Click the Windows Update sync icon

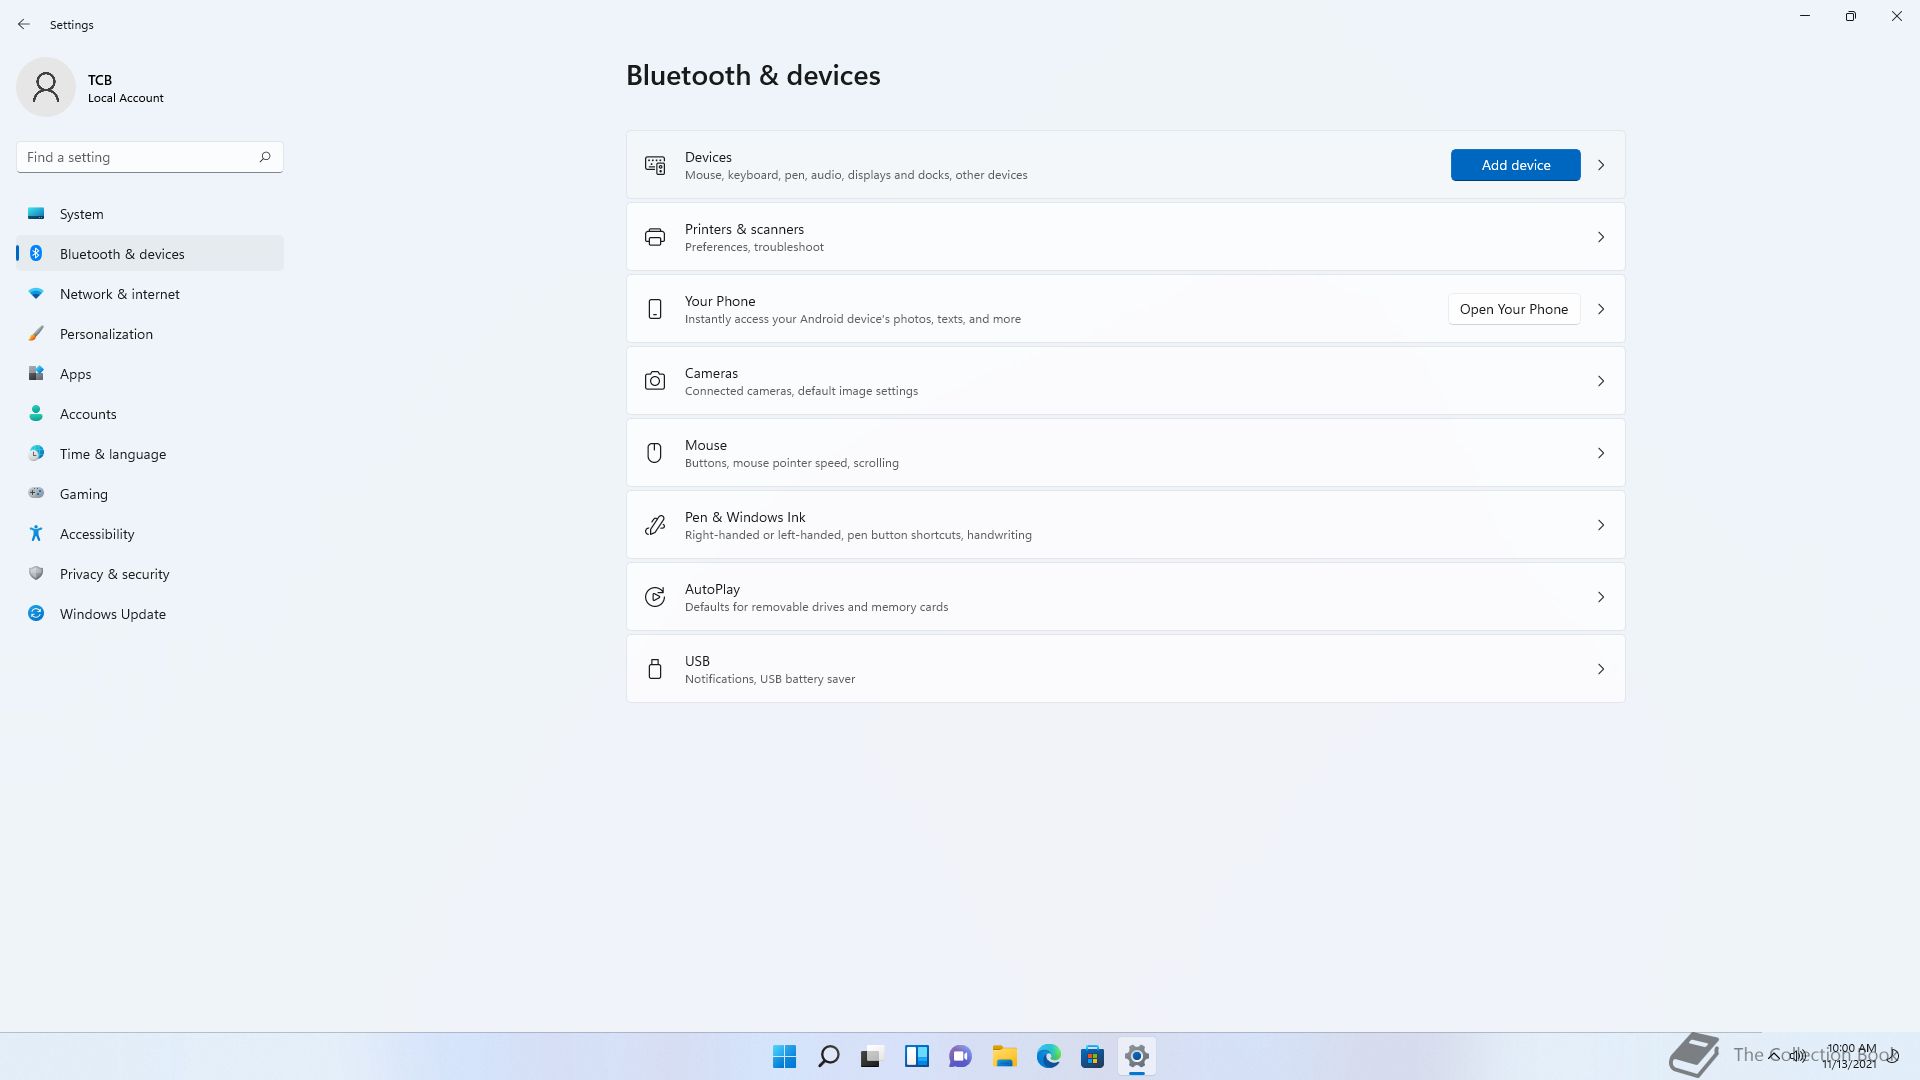pos(36,614)
